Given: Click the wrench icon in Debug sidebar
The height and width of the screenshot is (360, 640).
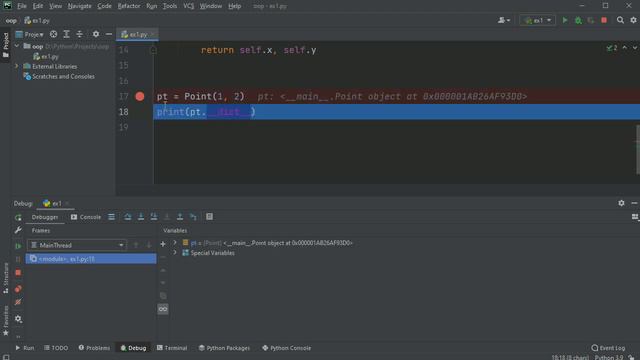Looking at the screenshot, I should (x=18, y=231).
